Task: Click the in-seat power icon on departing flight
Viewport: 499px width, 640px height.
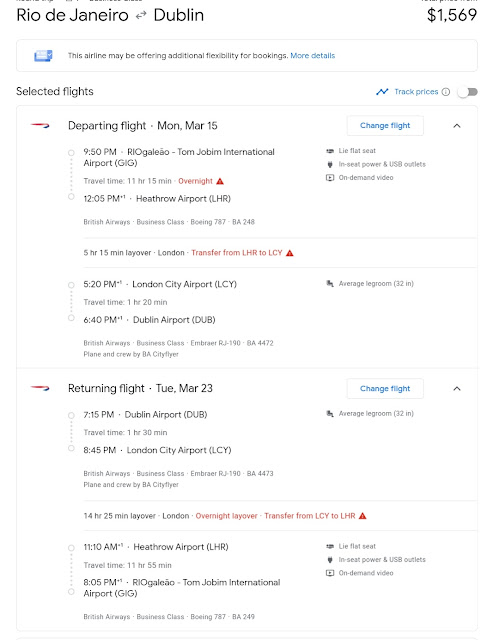Action: pyautogui.click(x=330, y=164)
